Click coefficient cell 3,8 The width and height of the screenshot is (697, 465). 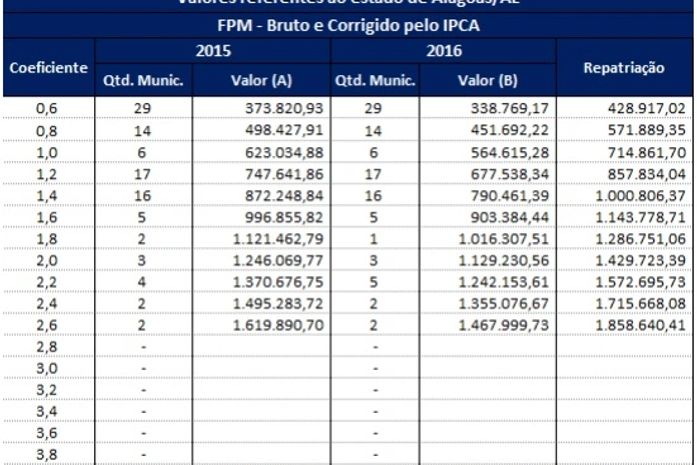click(48, 455)
